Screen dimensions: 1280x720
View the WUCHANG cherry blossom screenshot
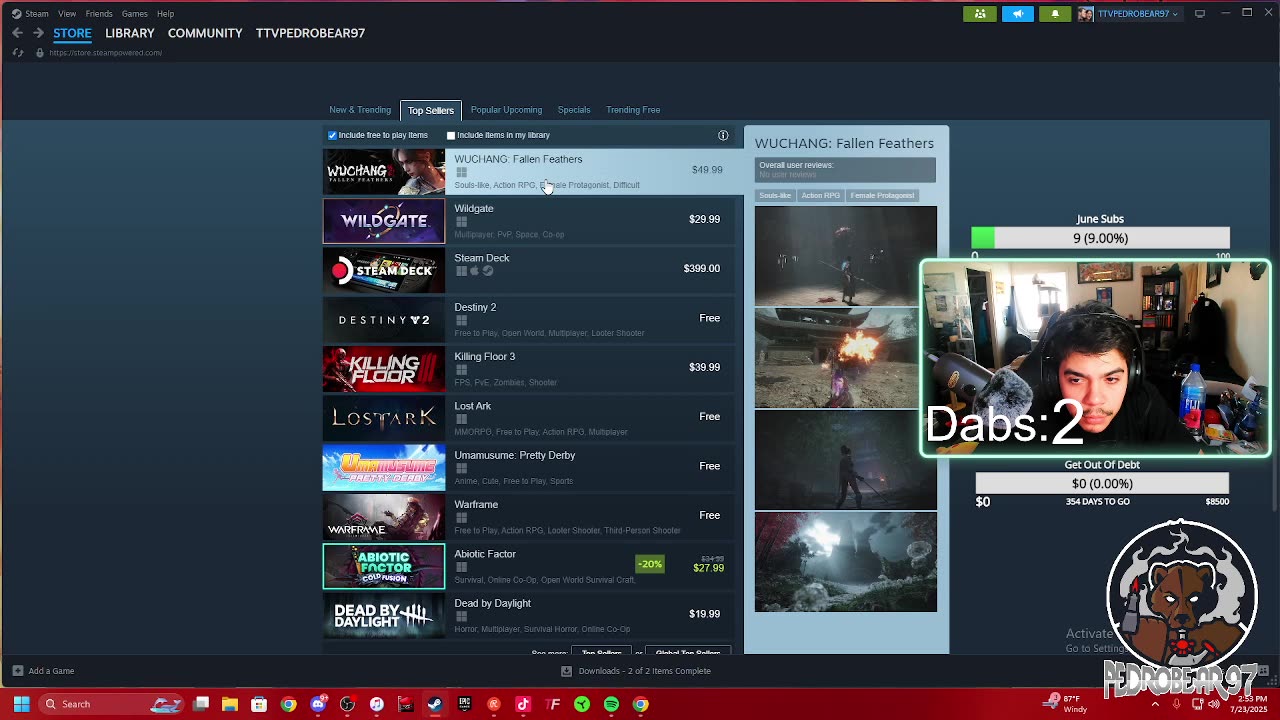pos(846,562)
